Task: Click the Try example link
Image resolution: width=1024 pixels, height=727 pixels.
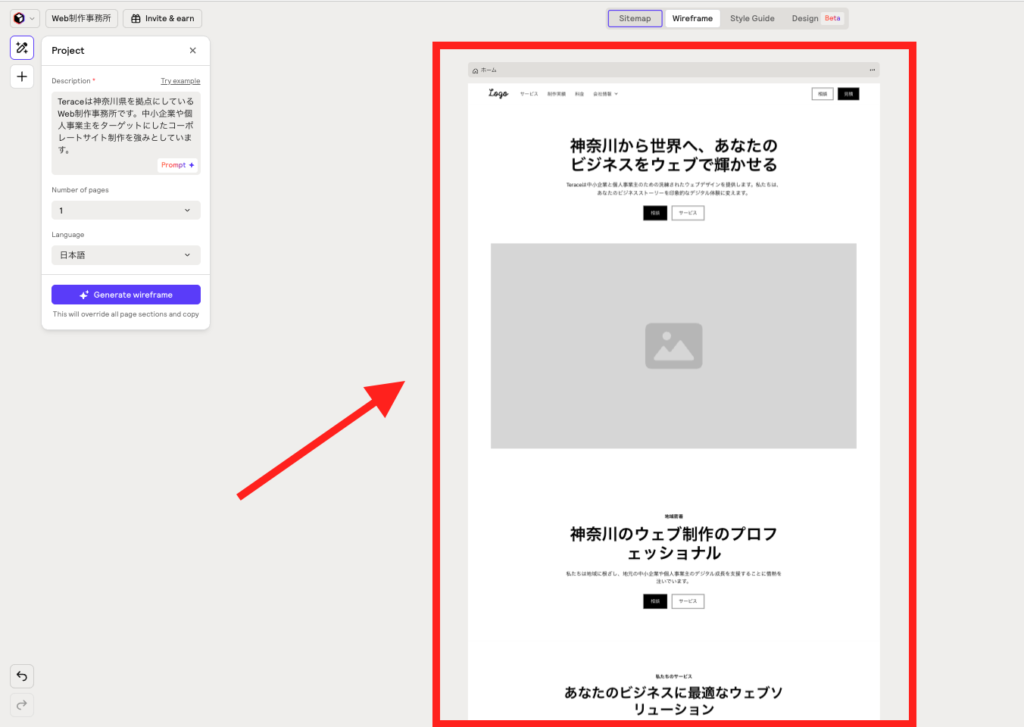Action: [x=180, y=81]
